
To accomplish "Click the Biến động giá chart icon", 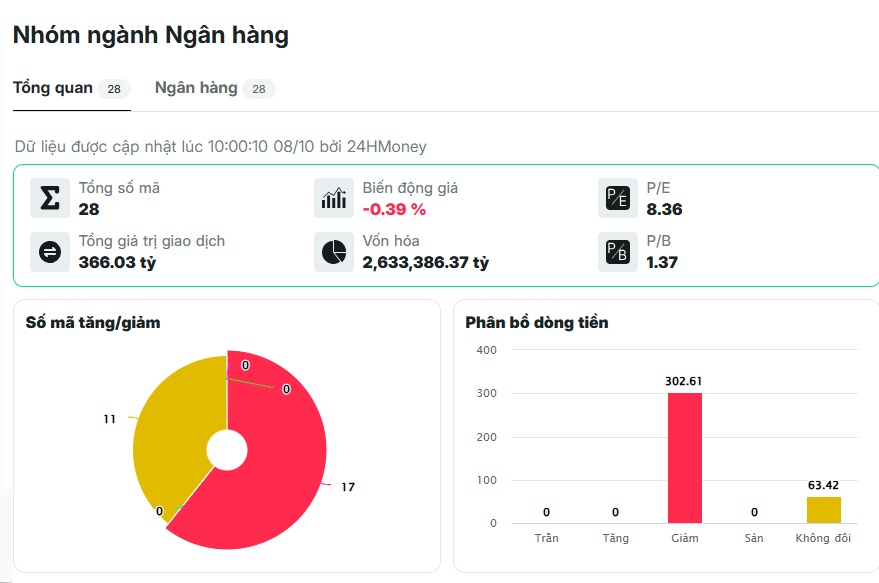I will tap(334, 198).
